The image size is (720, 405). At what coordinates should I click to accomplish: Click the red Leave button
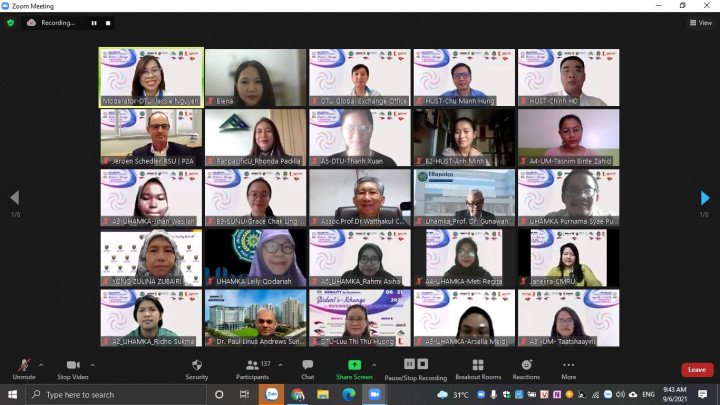[x=697, y=370]
